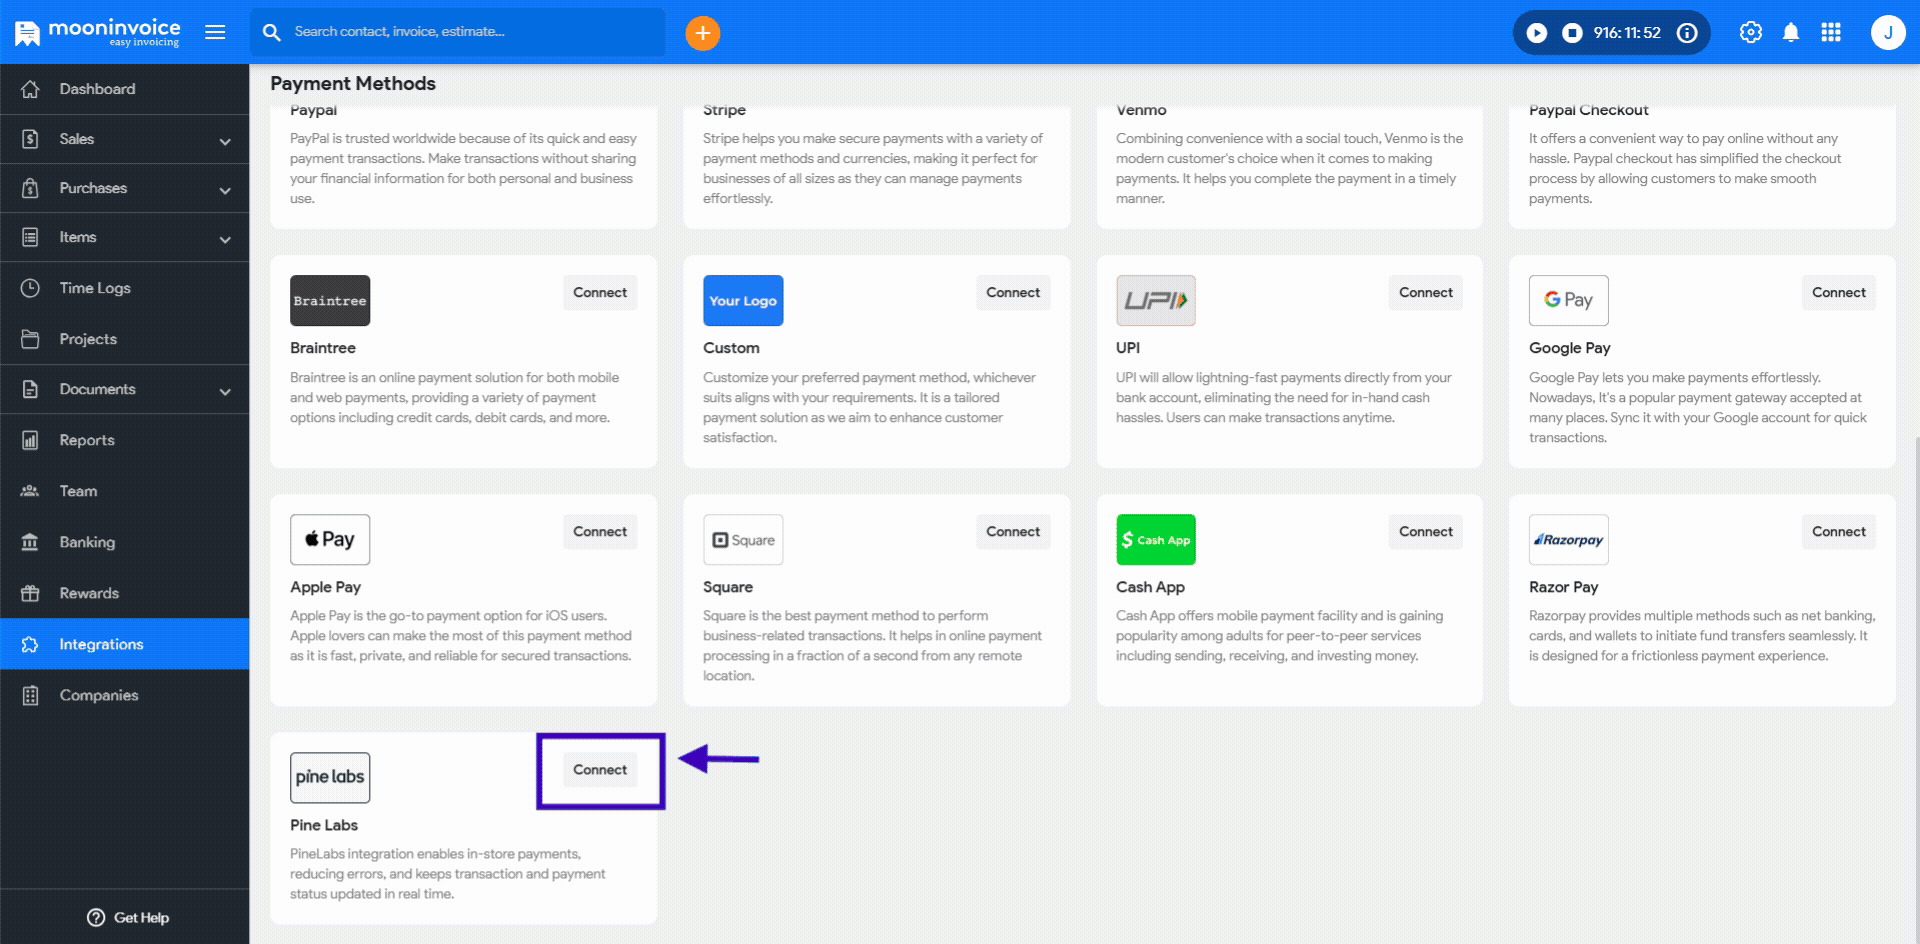
Task: Click the Payment Methods heading
Action: coord(353,83)
